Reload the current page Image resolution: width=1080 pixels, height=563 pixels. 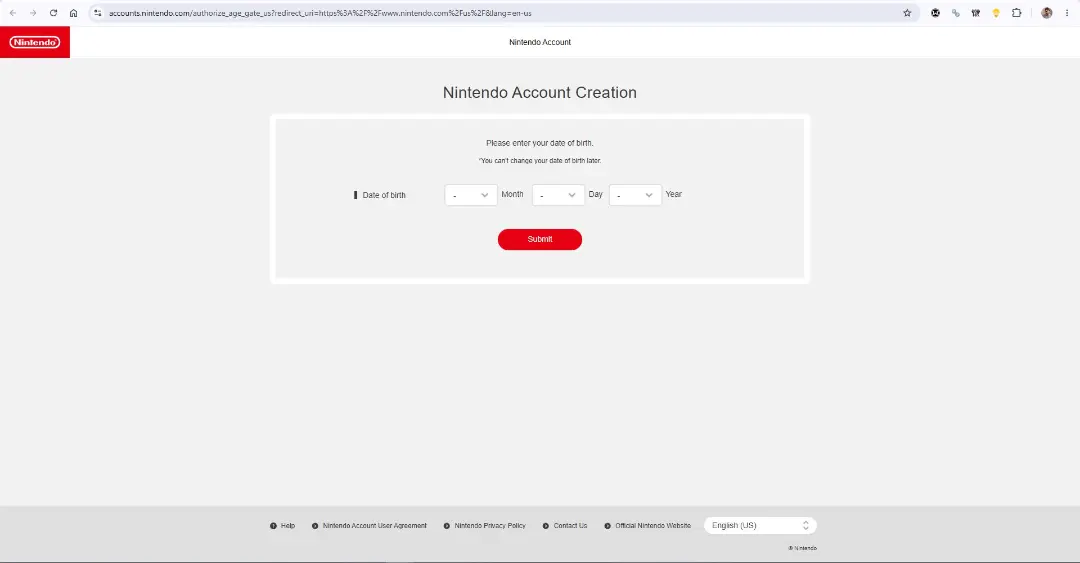tap(53, 13)
